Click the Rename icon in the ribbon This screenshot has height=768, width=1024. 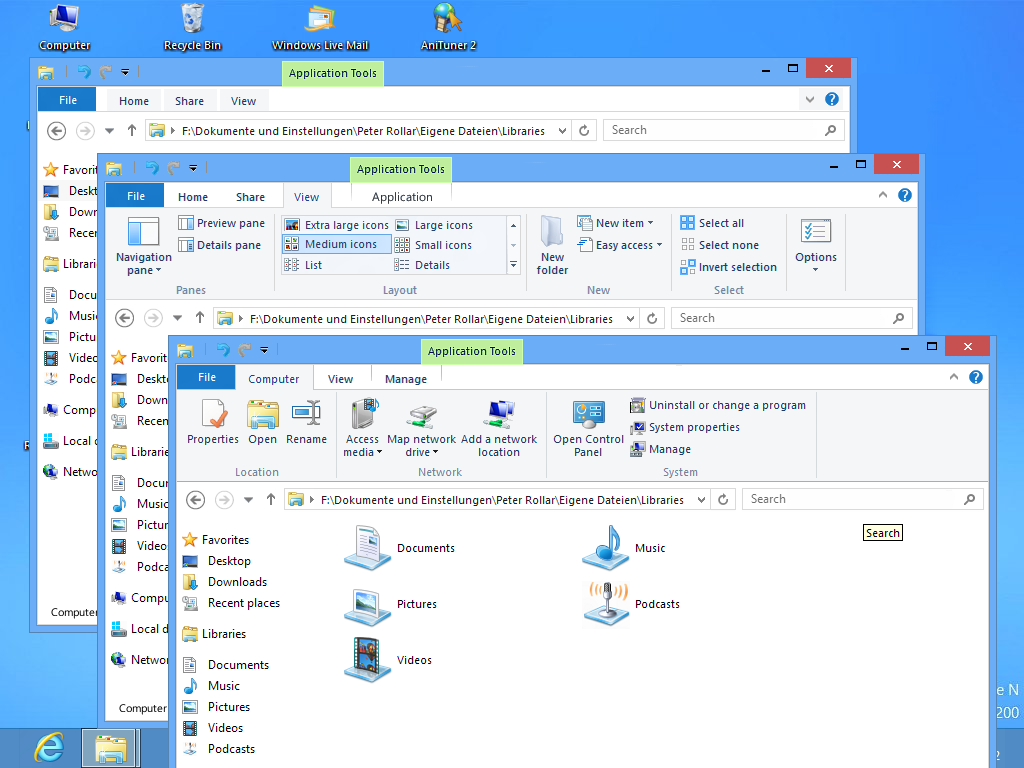click(x=306, y=422)
